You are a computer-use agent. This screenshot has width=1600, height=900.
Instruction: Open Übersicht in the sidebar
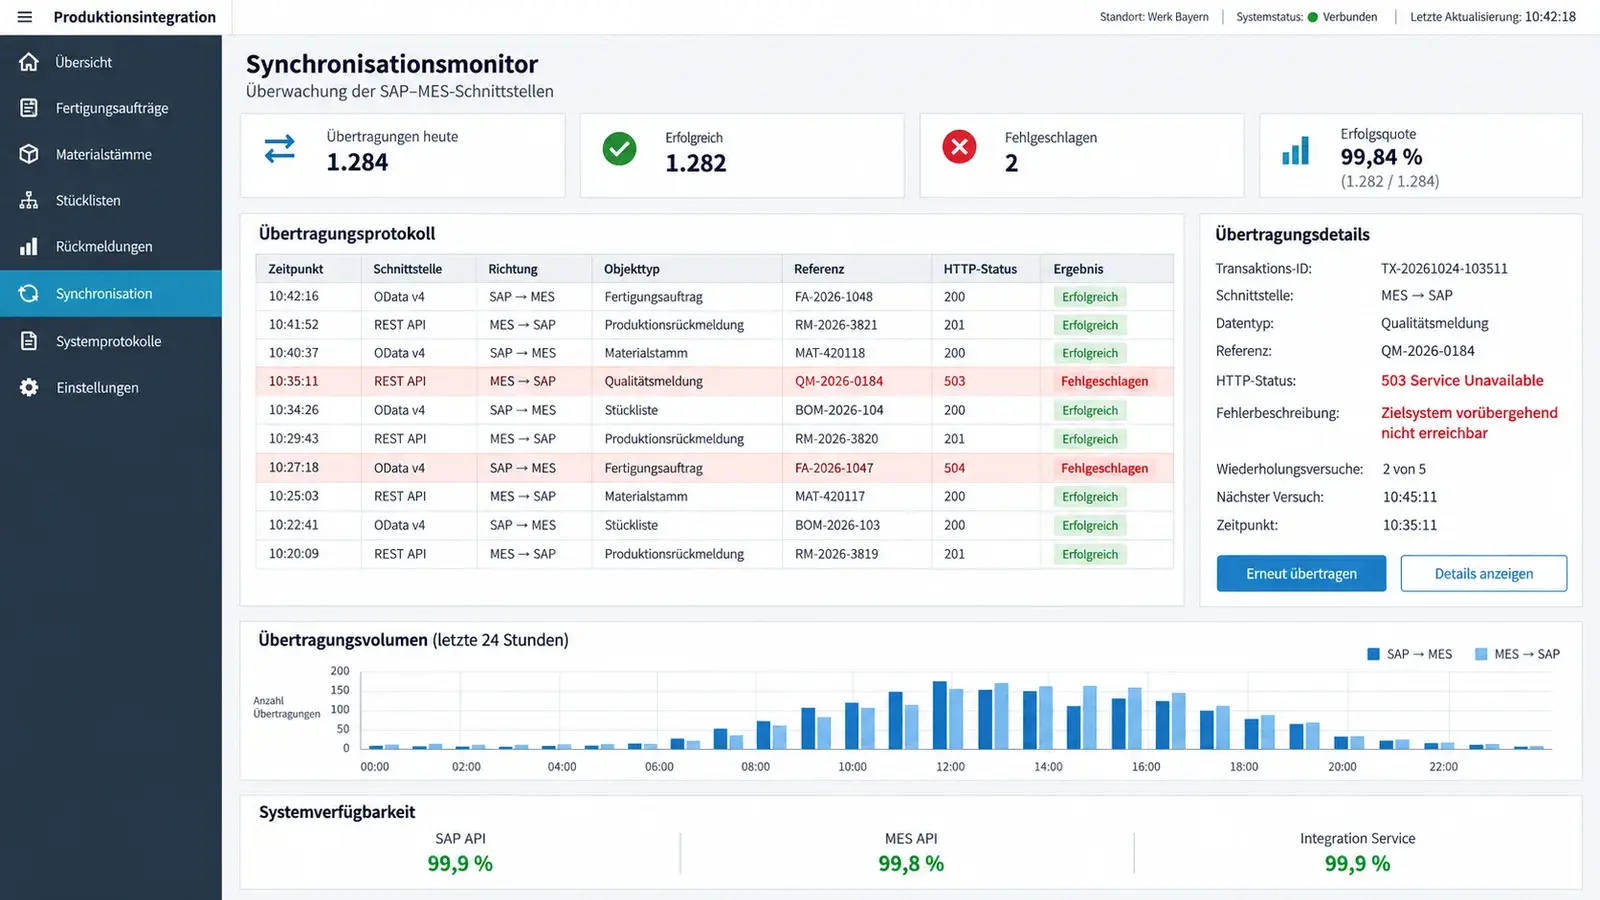pos(111,62)
